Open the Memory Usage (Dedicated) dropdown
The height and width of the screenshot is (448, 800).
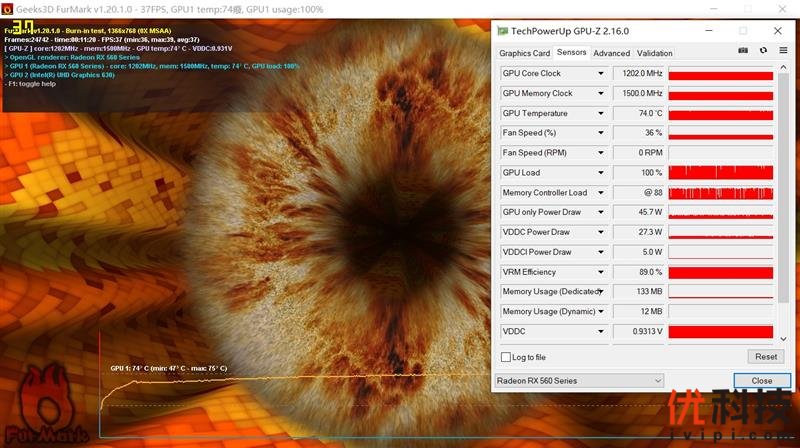601,291
